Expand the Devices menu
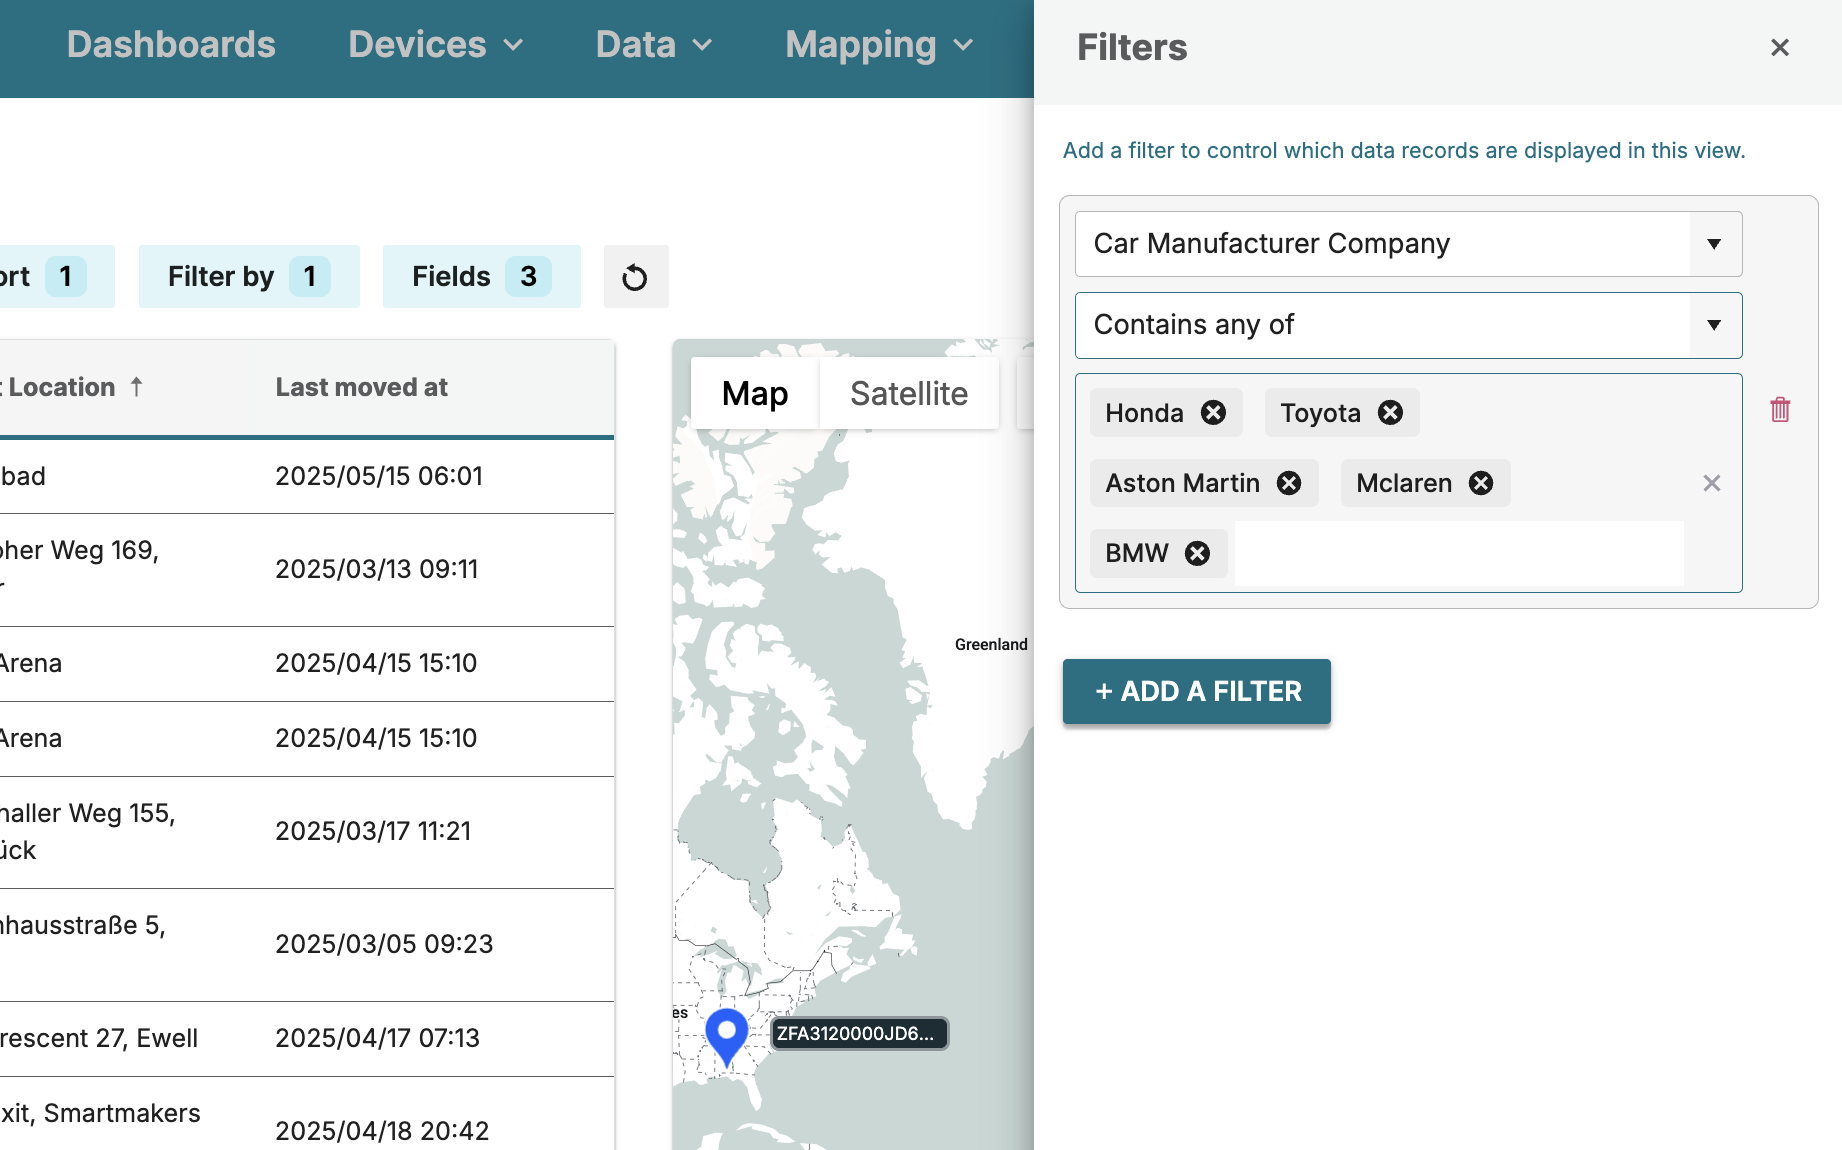Viewport: 1842px width, 1150px height. point(435,45)
